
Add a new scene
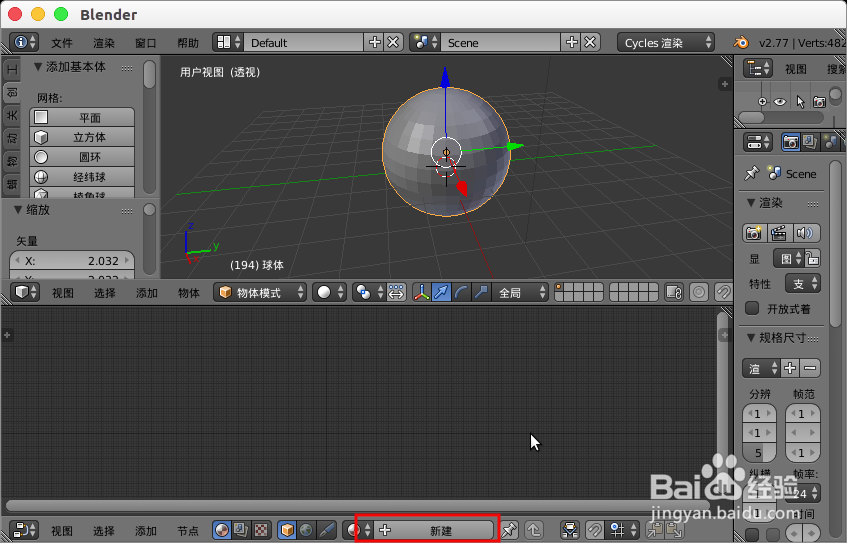tap(572, 42)
